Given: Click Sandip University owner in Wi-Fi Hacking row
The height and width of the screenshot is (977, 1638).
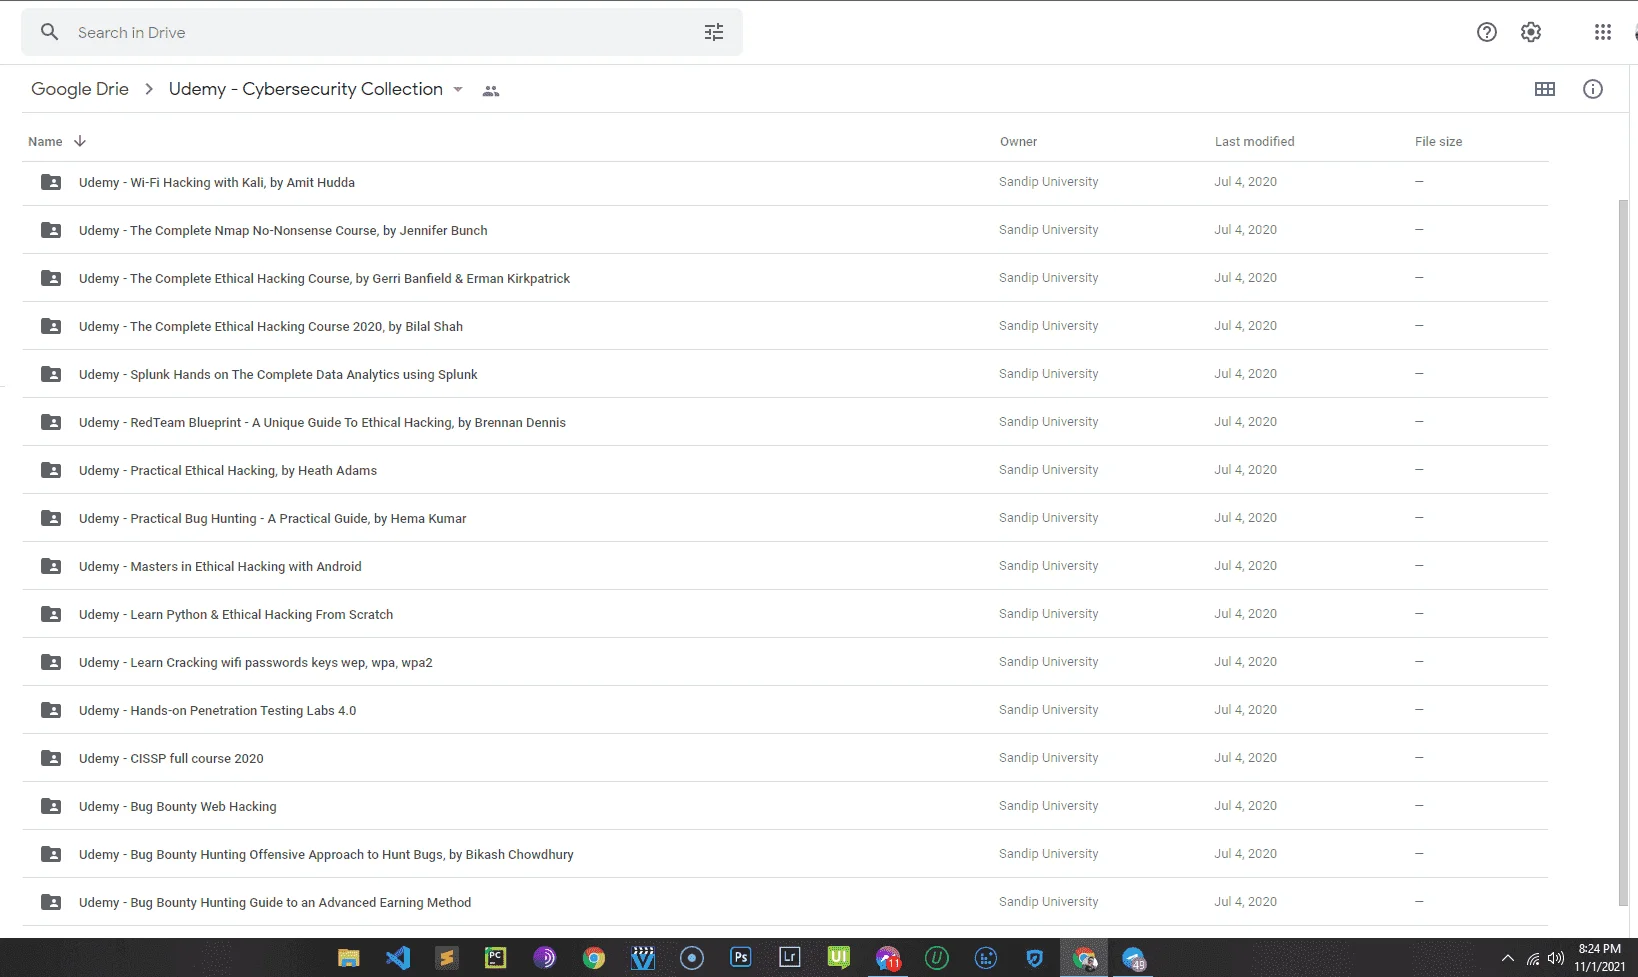Looking at the screenshot, I should [x=1048, y=182].
